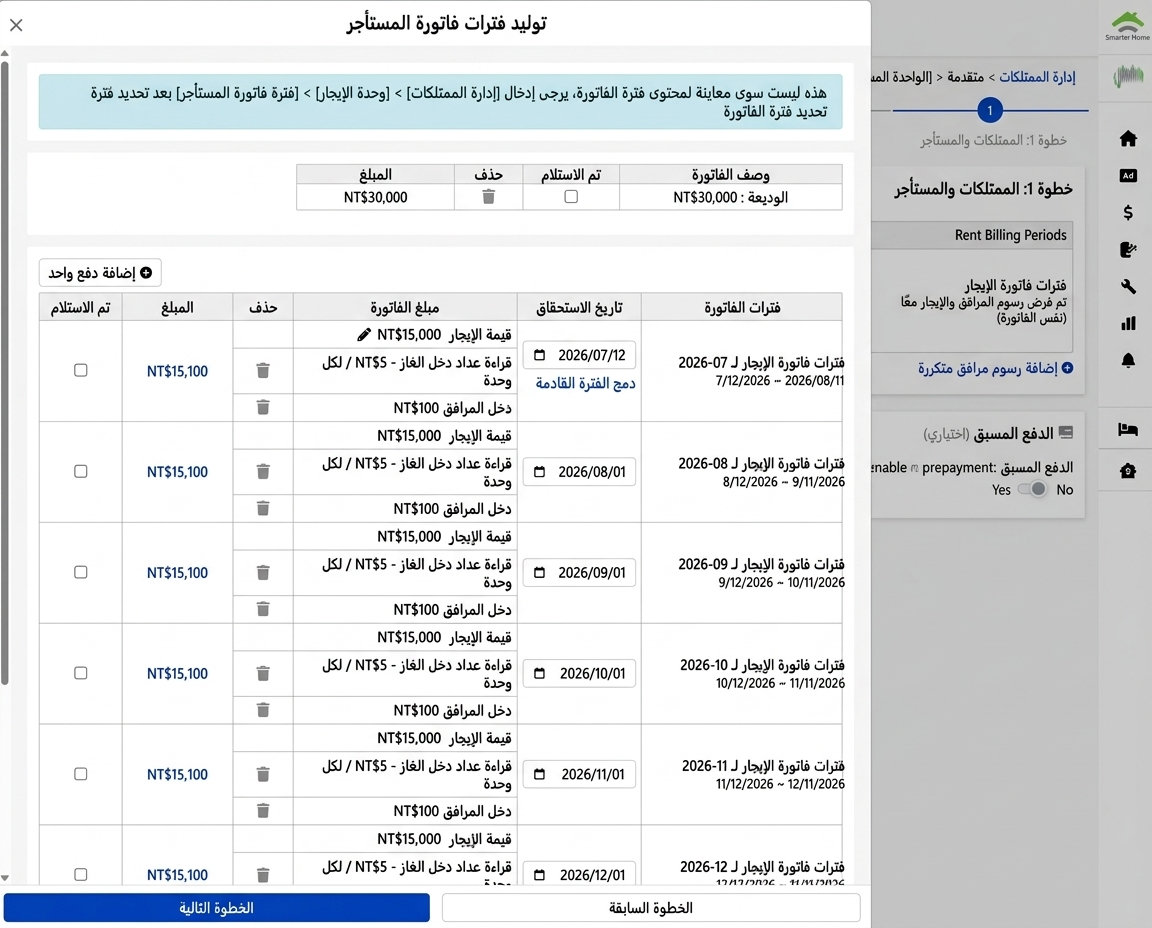
Task: Click total amount NT$15,100 for 2026-10 period
Action: click(x=177, y=673)
